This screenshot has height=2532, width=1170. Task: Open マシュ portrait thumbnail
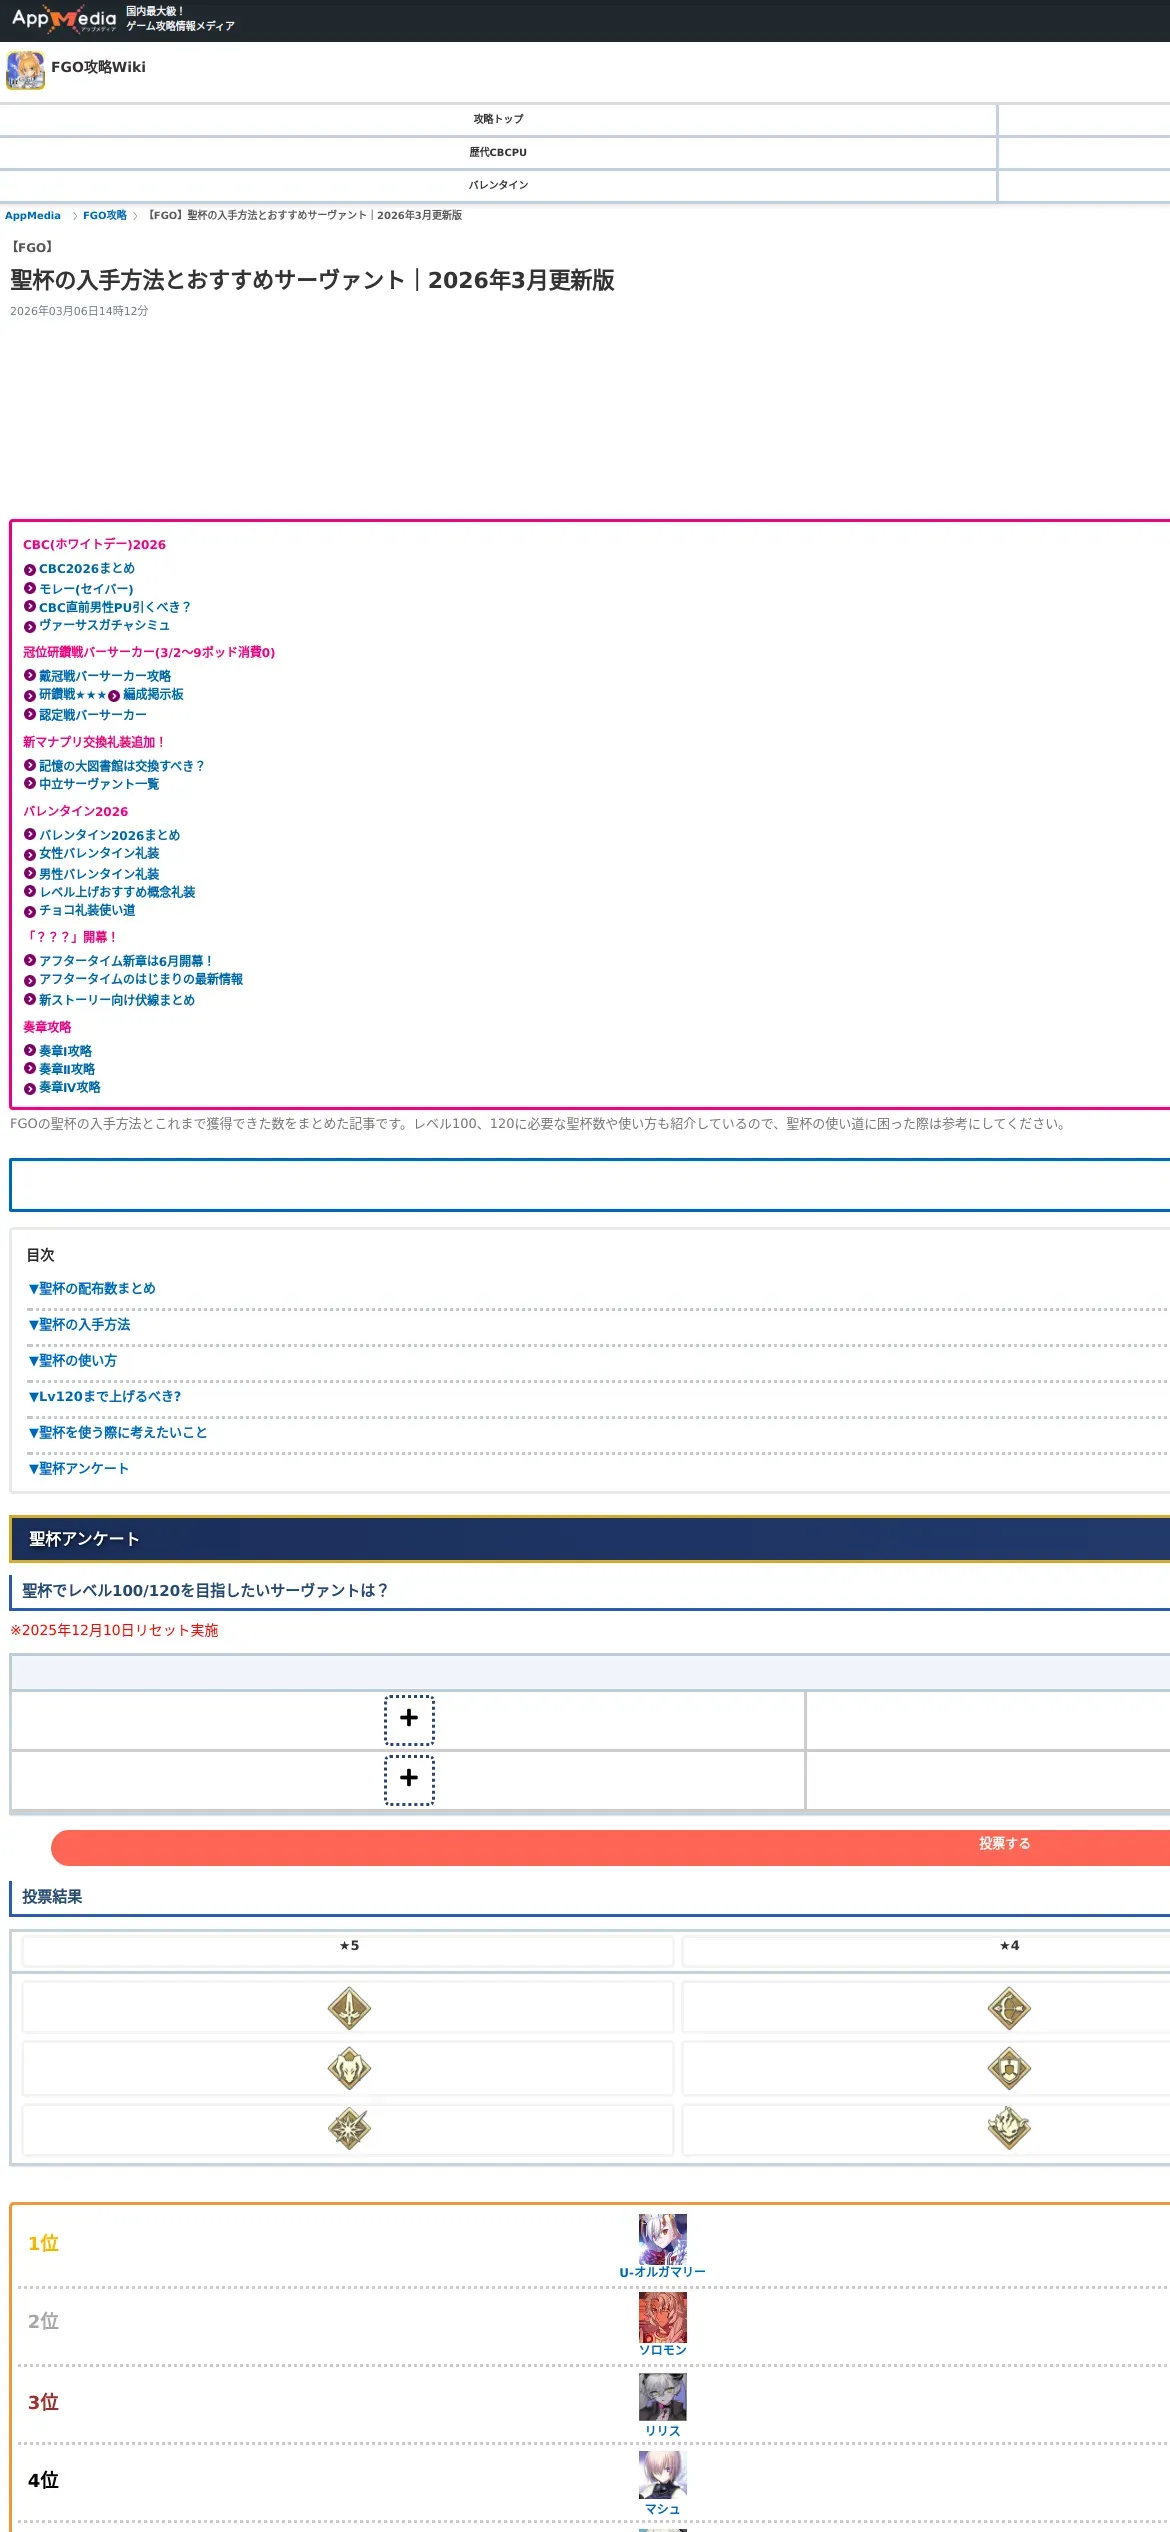663,2475
